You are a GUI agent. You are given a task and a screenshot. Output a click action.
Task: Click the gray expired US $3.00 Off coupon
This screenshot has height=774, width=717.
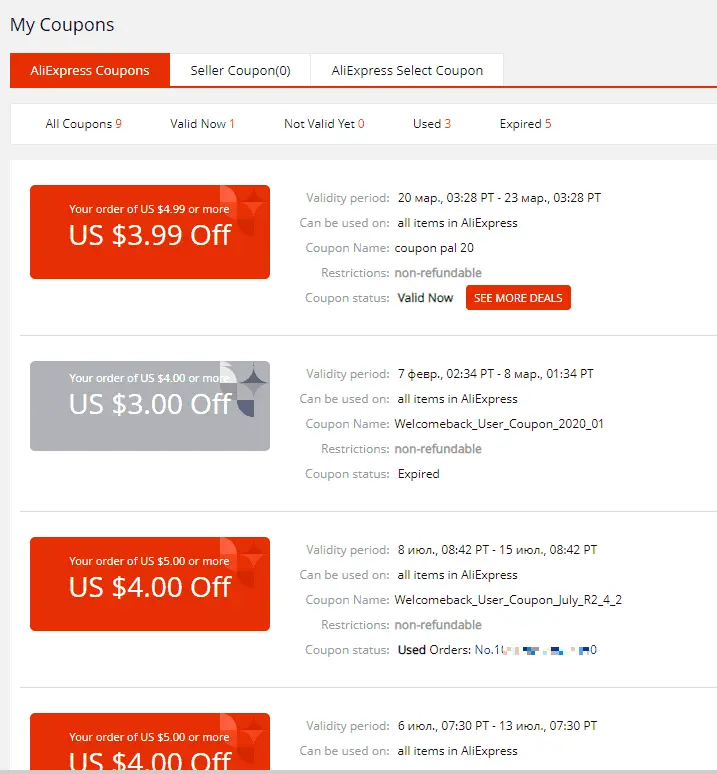[x=150, y=406]
